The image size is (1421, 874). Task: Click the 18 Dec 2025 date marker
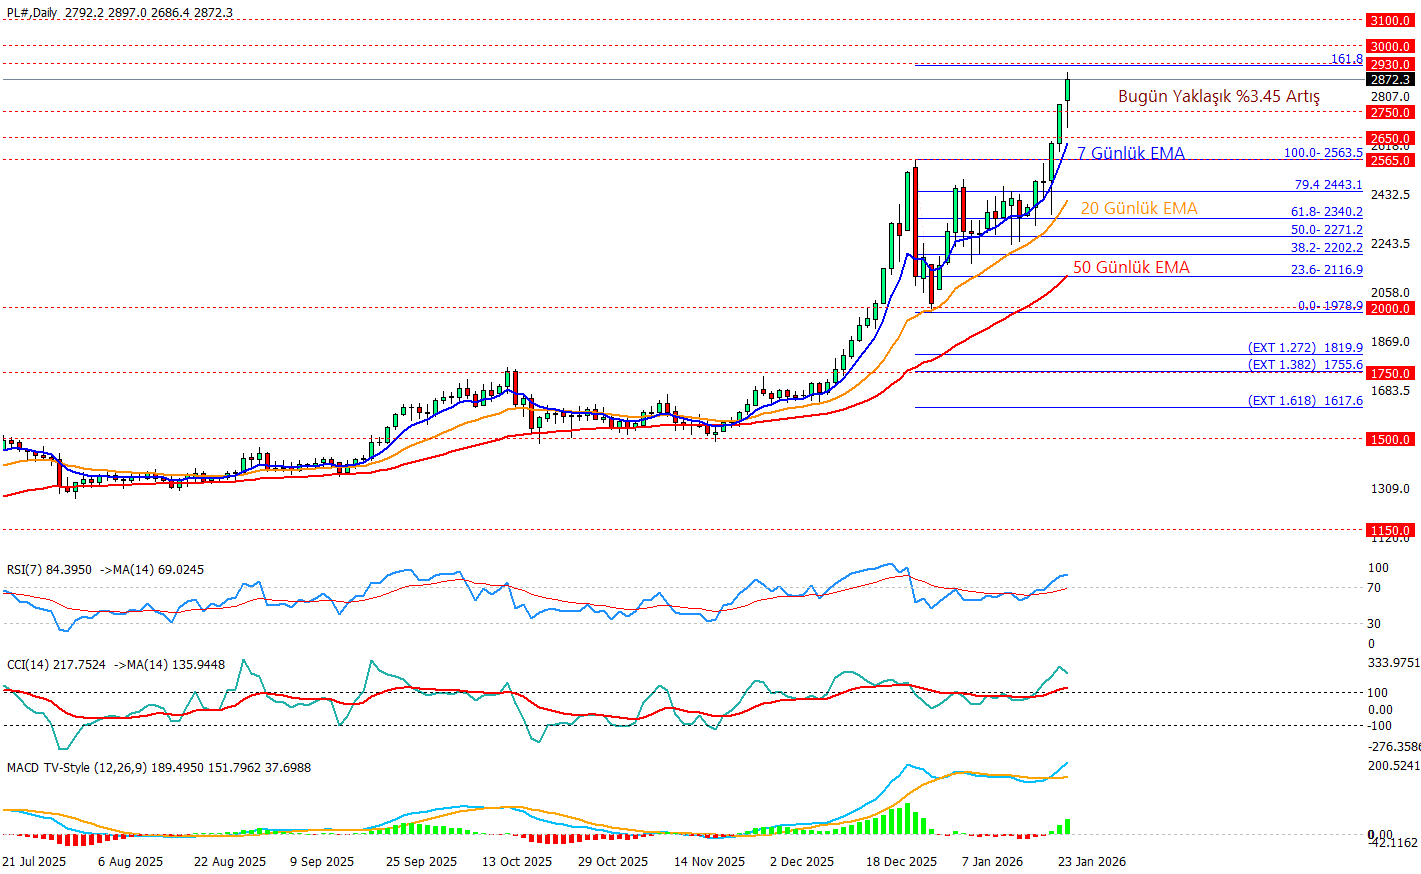click(901, 861)
